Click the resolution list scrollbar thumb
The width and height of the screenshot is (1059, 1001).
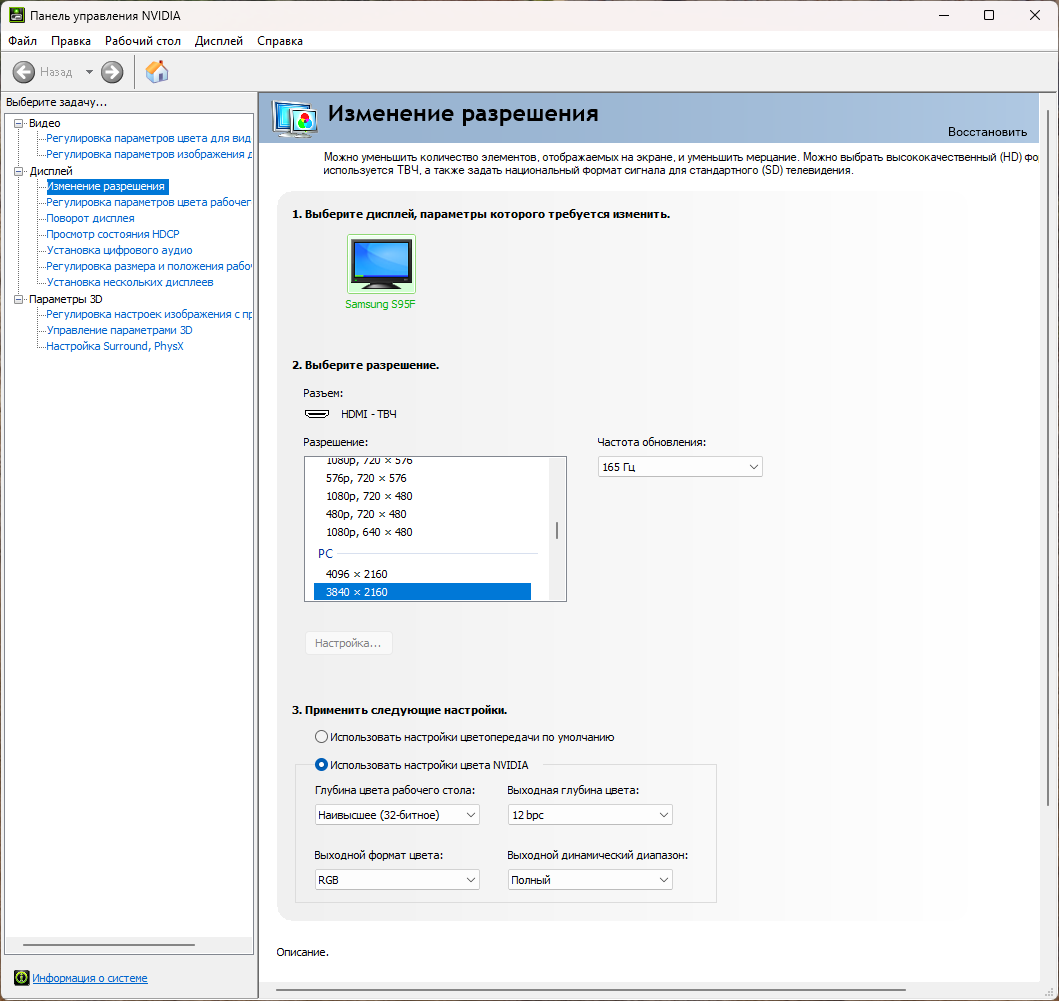[x=557, y=530]
